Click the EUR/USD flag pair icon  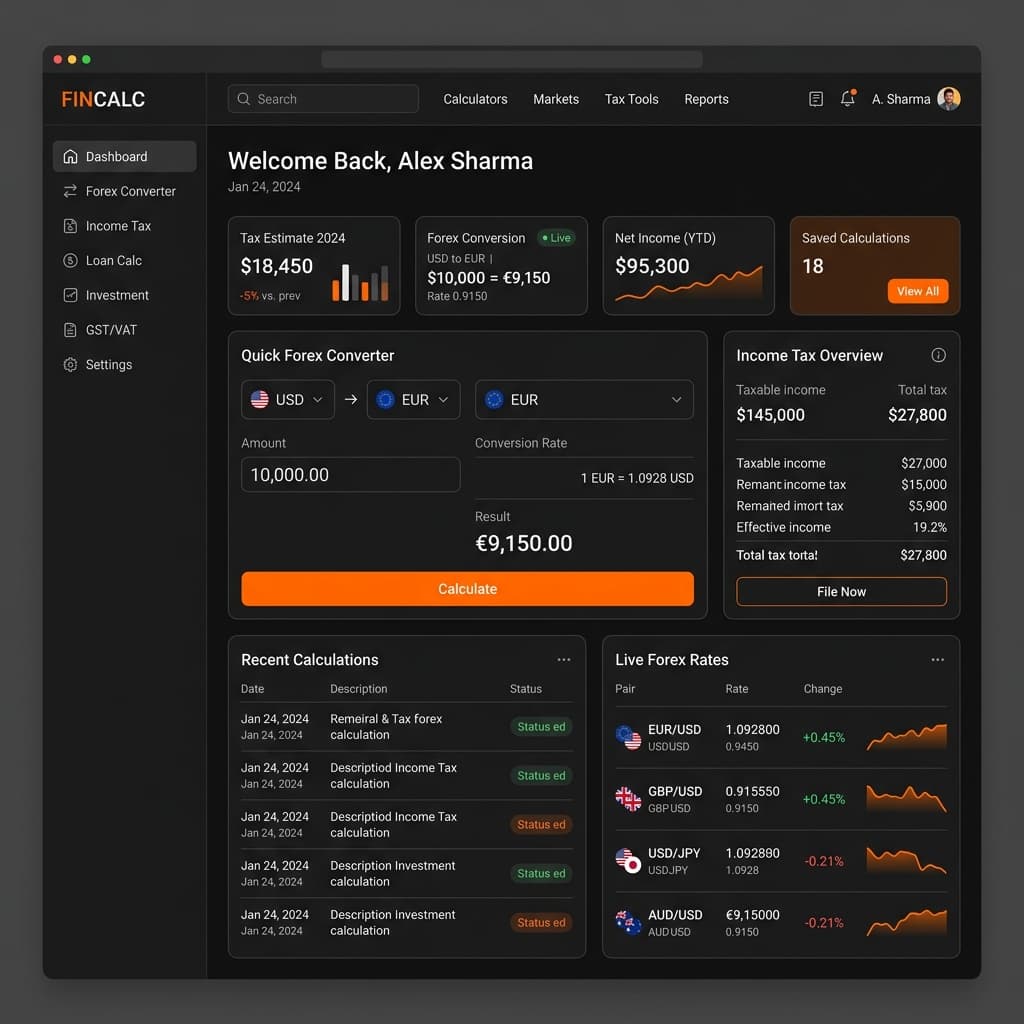point(628,737)
